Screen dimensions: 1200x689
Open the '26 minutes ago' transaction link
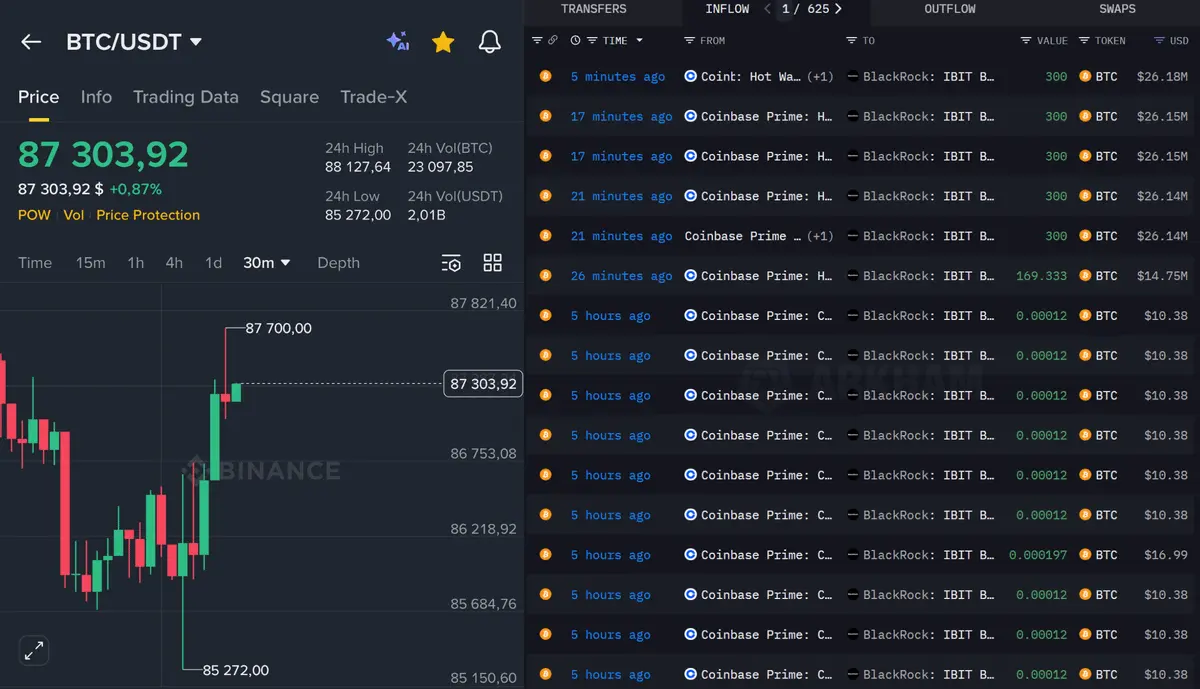(x=621, y=276)
